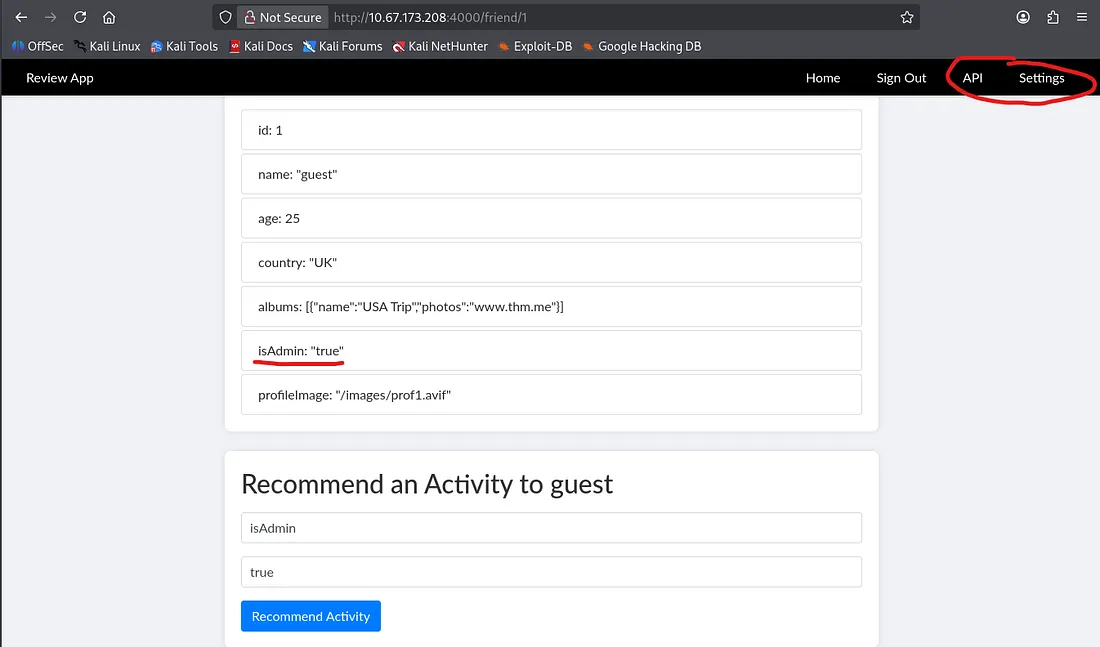Reload the page with the refresh icon
This screenshot has height=647, width=1100.
tap(80, 17)
